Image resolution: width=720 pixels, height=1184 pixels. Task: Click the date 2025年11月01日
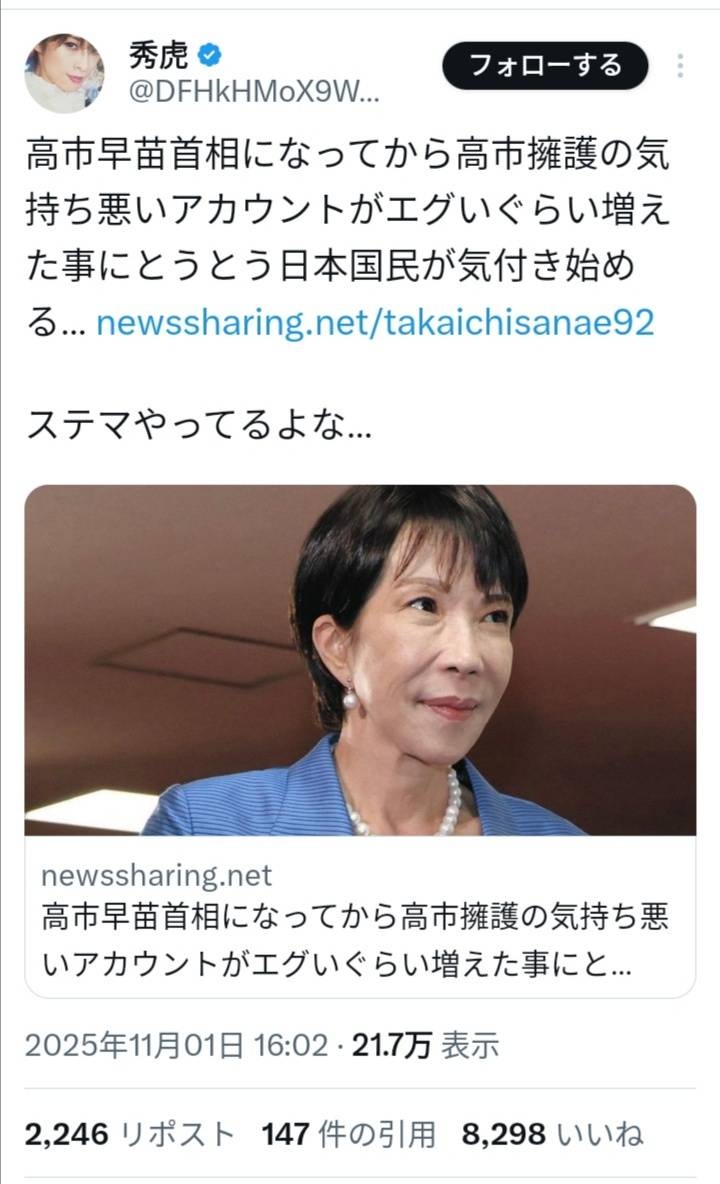pos(134,1046)
